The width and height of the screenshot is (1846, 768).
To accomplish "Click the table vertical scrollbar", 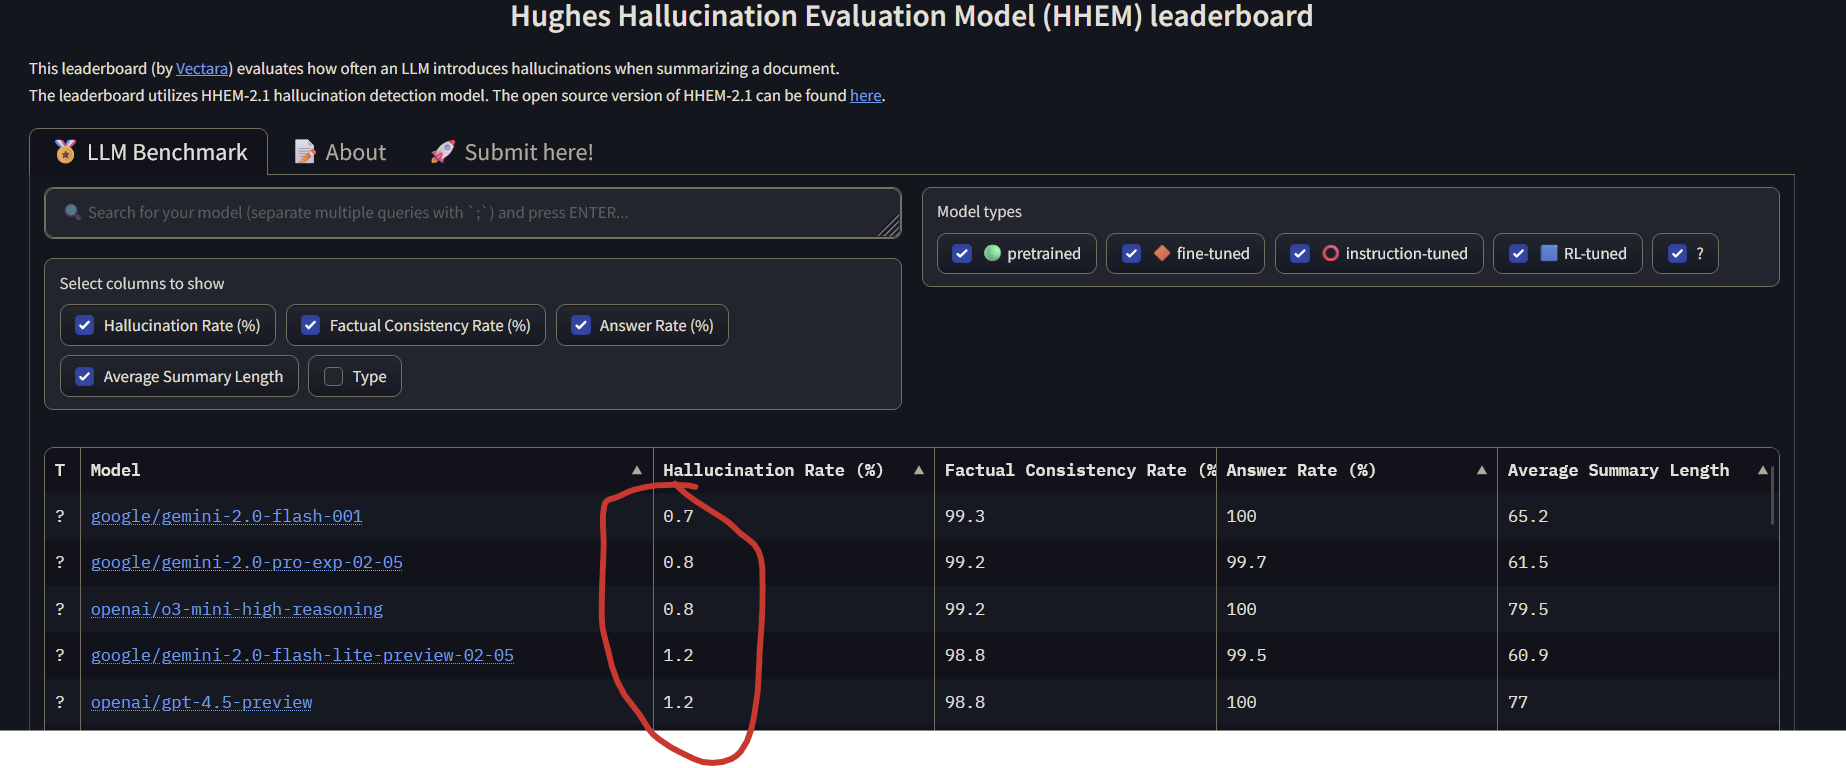I will click(x=1773, y=495).
